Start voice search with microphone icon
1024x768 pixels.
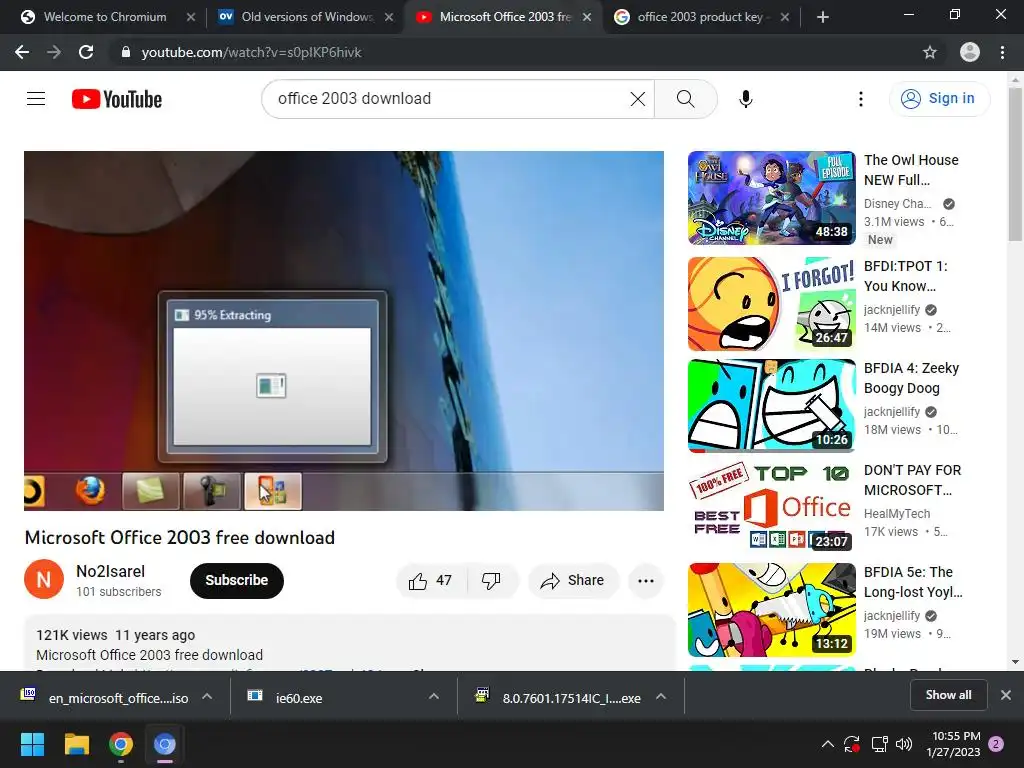pyautogui.click(x=746, y=99)
